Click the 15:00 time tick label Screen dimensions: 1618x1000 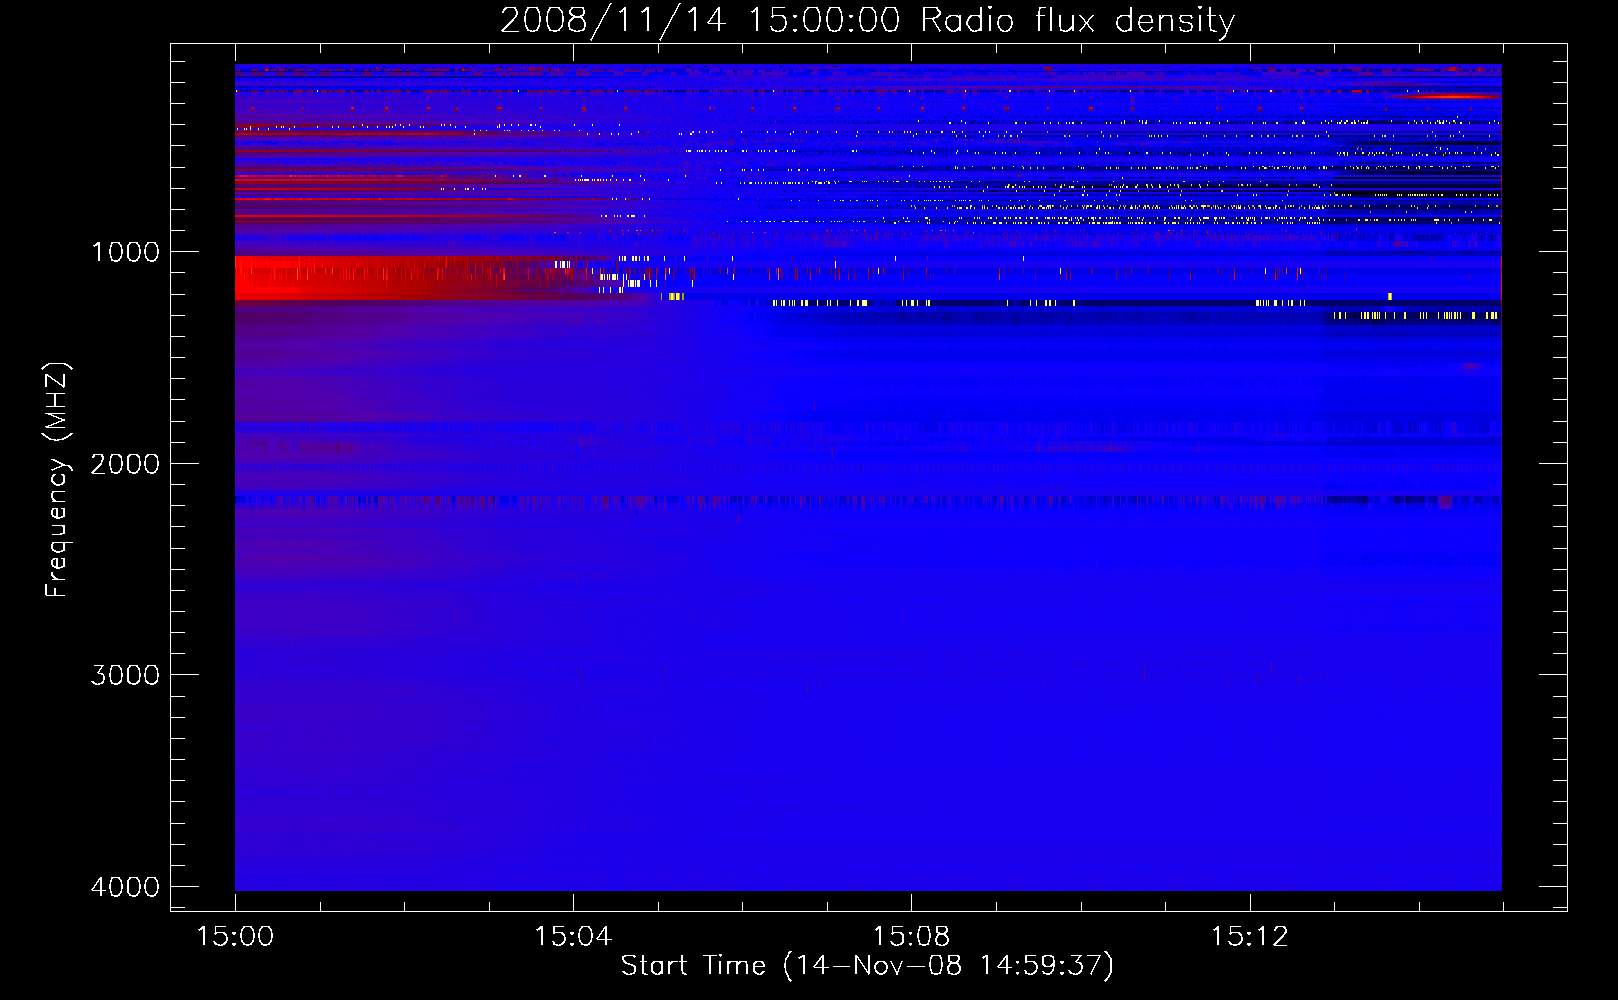[235, 937]
